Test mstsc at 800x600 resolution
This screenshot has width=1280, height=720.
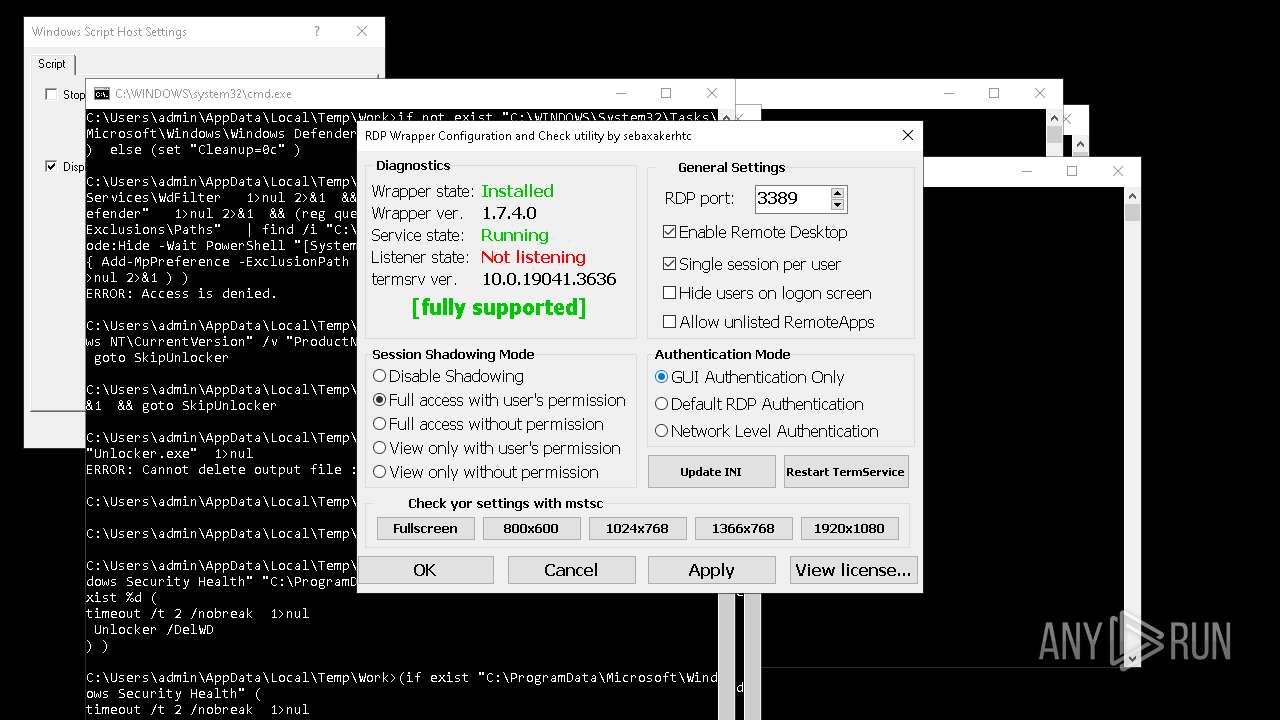(531, 528)
